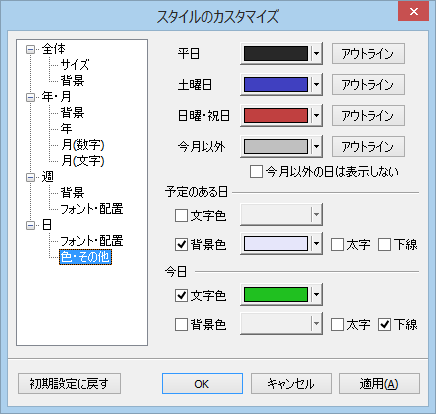Viewport: 436px width, 414px height.
Task: Select the 全体 root node label
Action: click(x=54, y=49)
